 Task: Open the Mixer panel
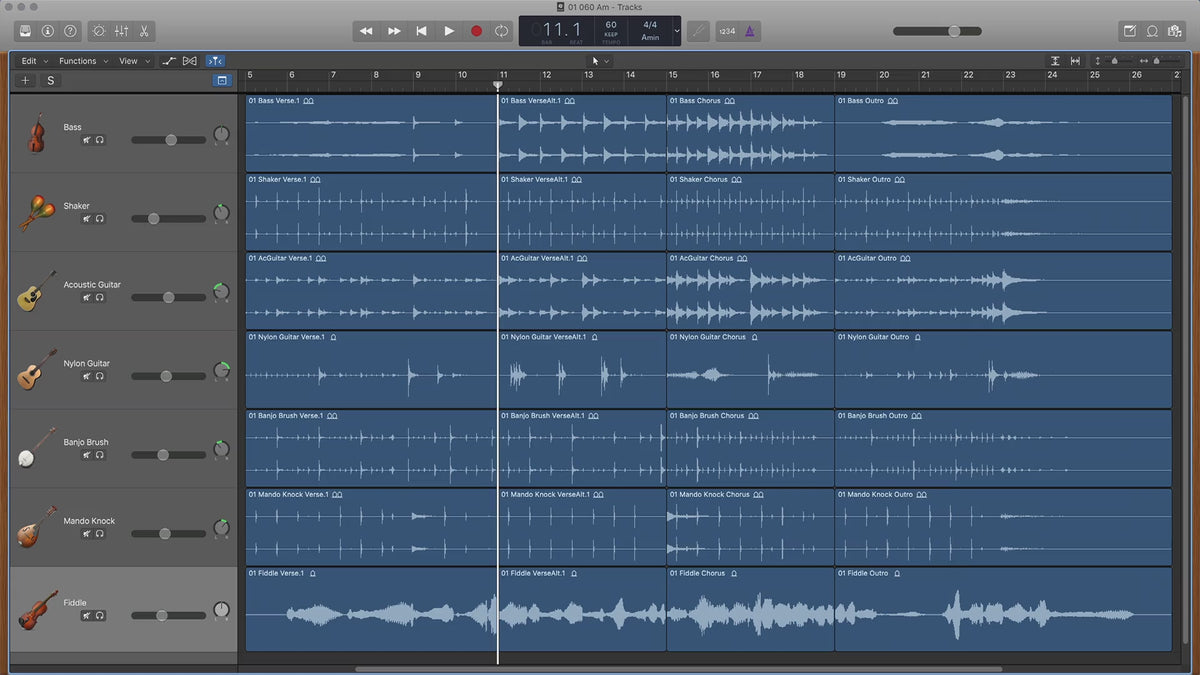coord(122,31)
